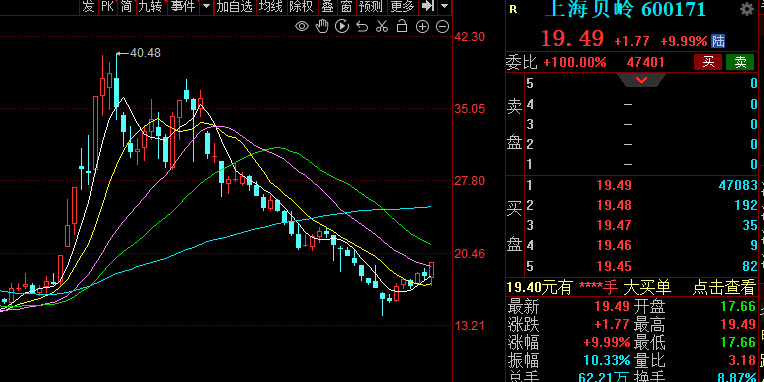Open dropdown arrow at toolbar's right end
This screenshot has width=764, height=382.
444,6
